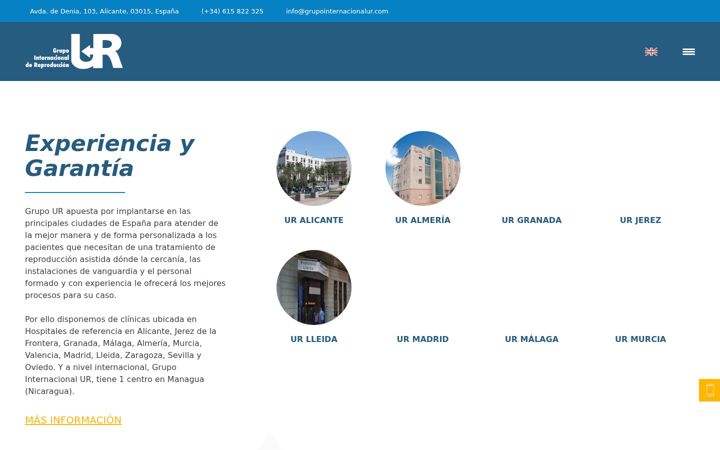
Task: Tap the yellow mobile phone contact button
Action: [709, 390]
